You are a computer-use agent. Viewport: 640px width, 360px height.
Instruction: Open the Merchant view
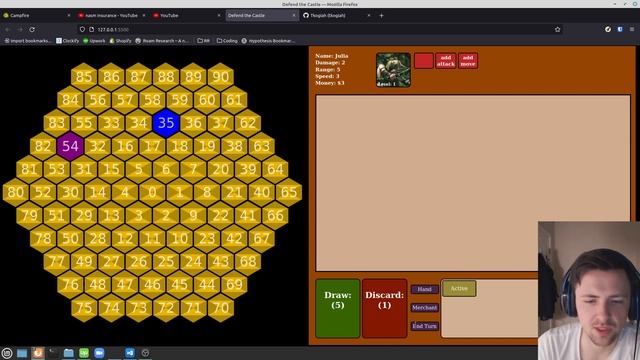click(x=424, y=307)
